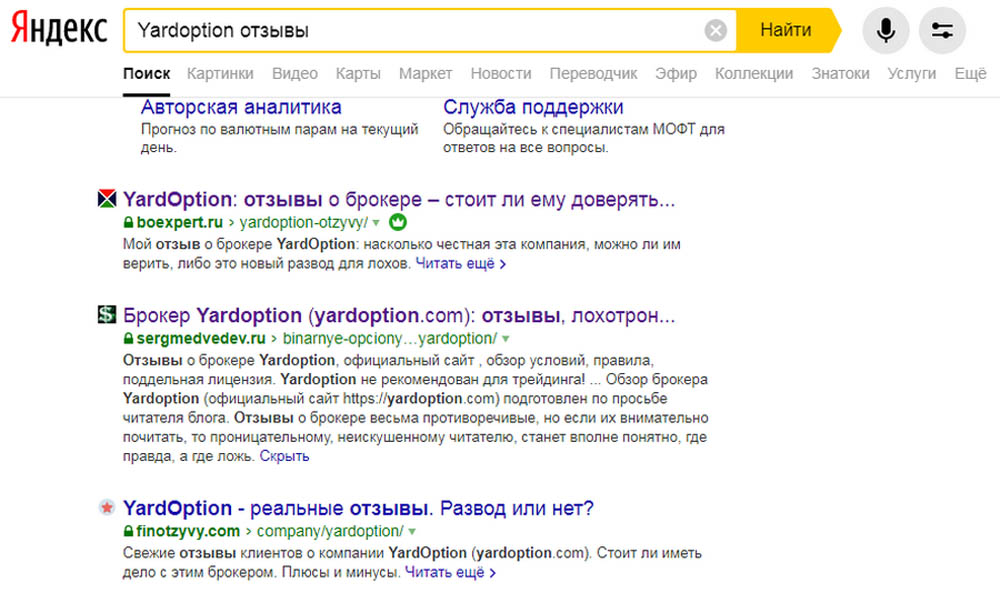Click the binarnye-opciony…yardoption/ path link
This screenshot has width=1000, height=593.
point(390,338)
